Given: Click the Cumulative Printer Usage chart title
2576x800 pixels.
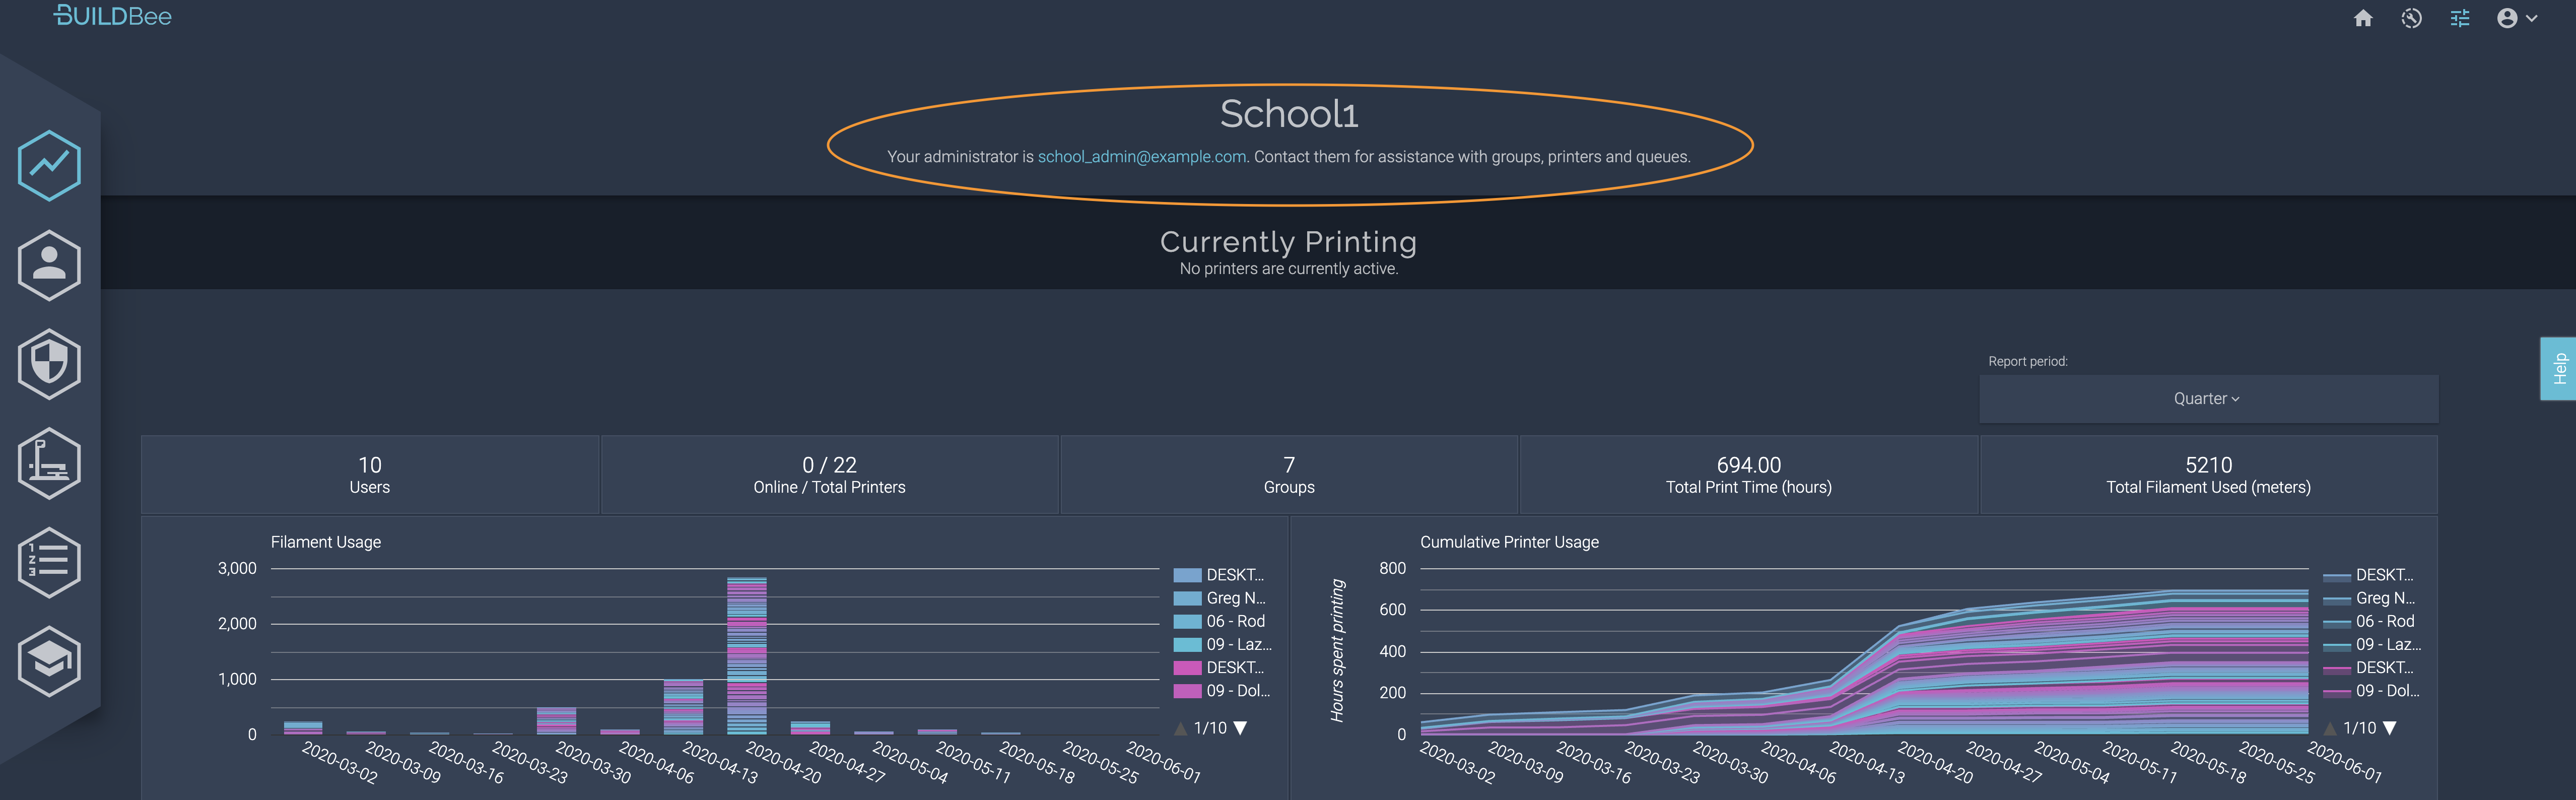Looking at the screenshot, I should click(x=1509, y=542).
